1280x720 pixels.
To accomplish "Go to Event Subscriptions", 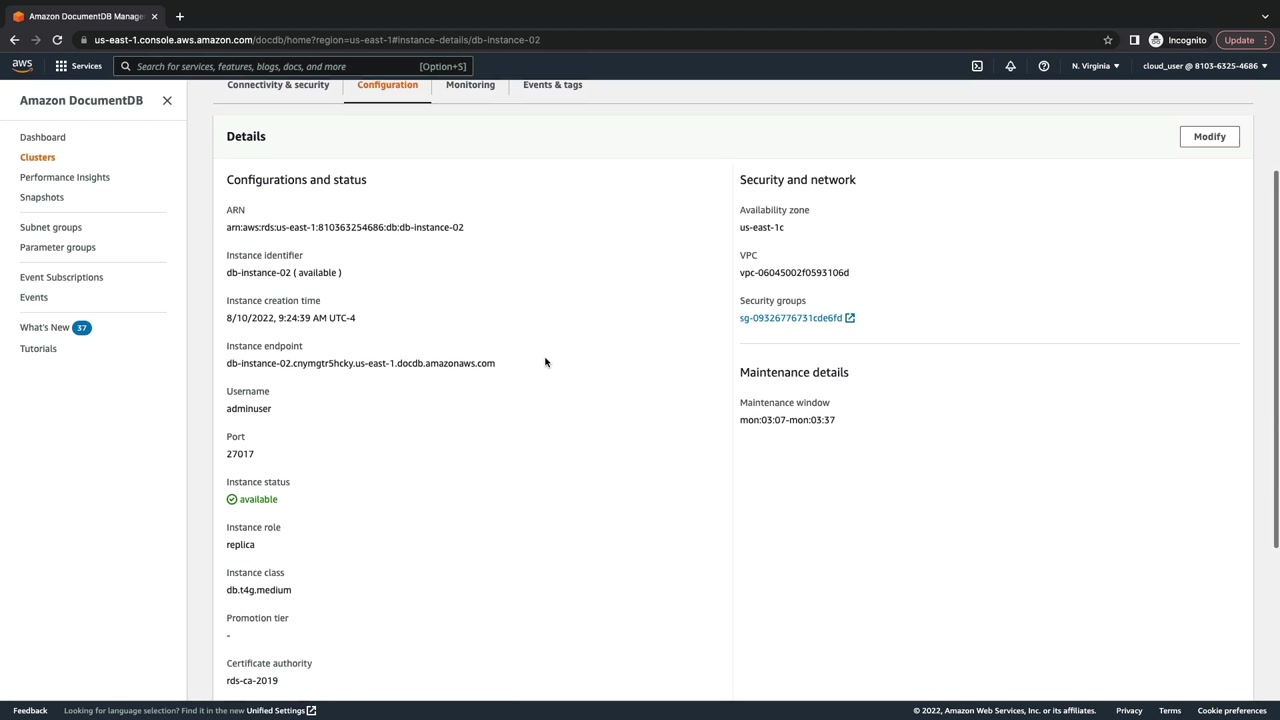I will tap(61, 277).
